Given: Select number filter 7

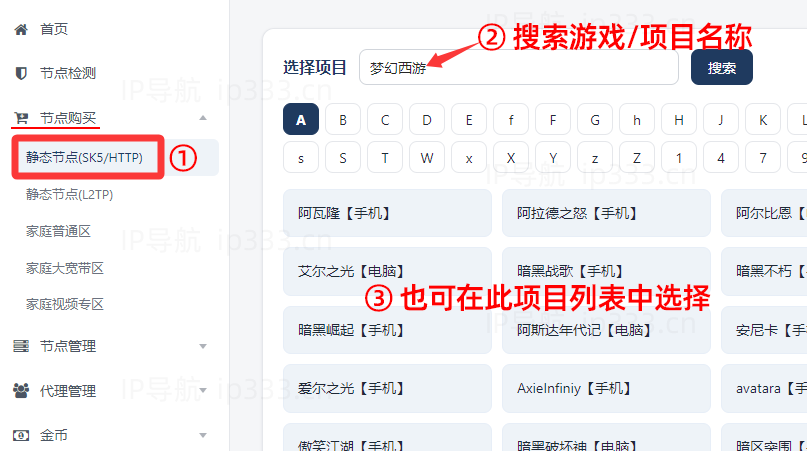Looking at the screenshot, I should [x=763, y=158].
